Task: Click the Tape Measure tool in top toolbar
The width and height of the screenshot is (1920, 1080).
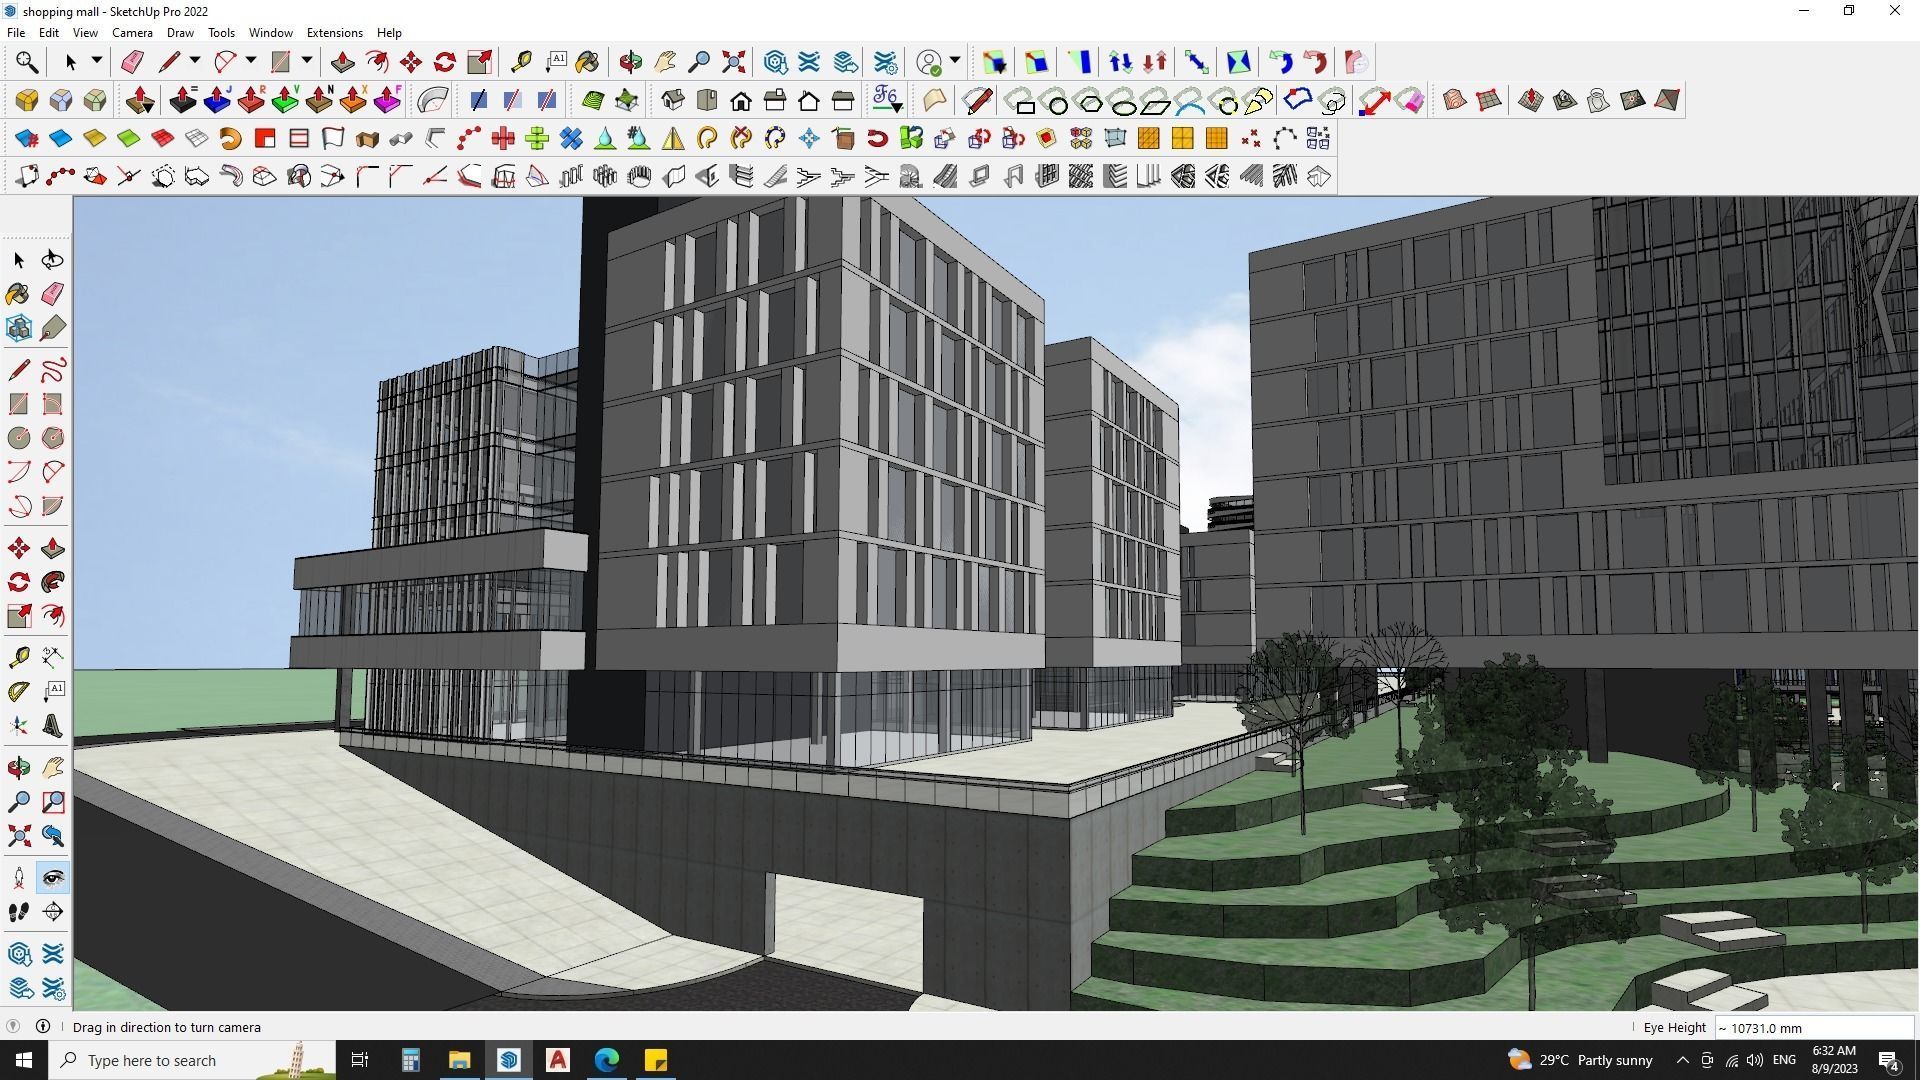Action: (x=521, y=62)
